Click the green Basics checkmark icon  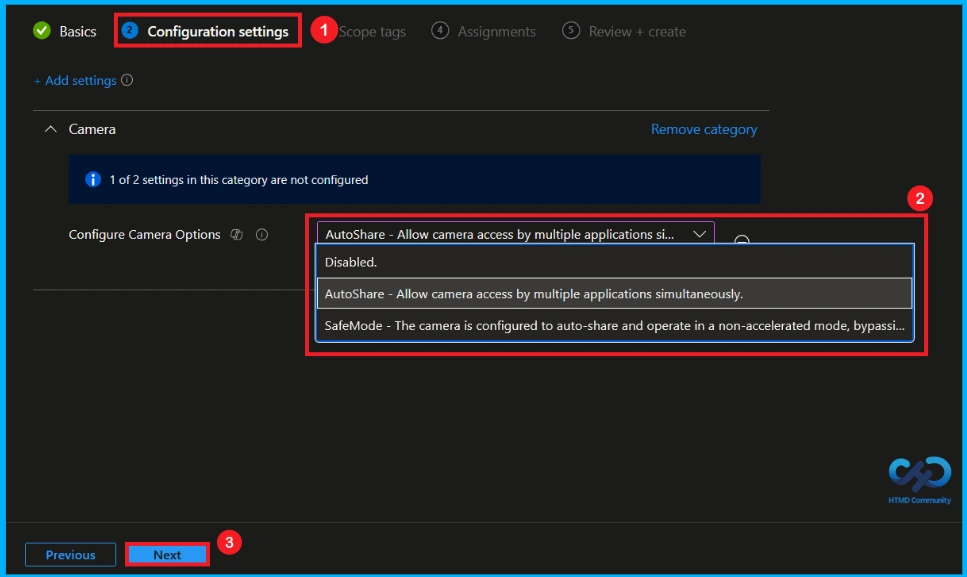[x=42, y=30]
